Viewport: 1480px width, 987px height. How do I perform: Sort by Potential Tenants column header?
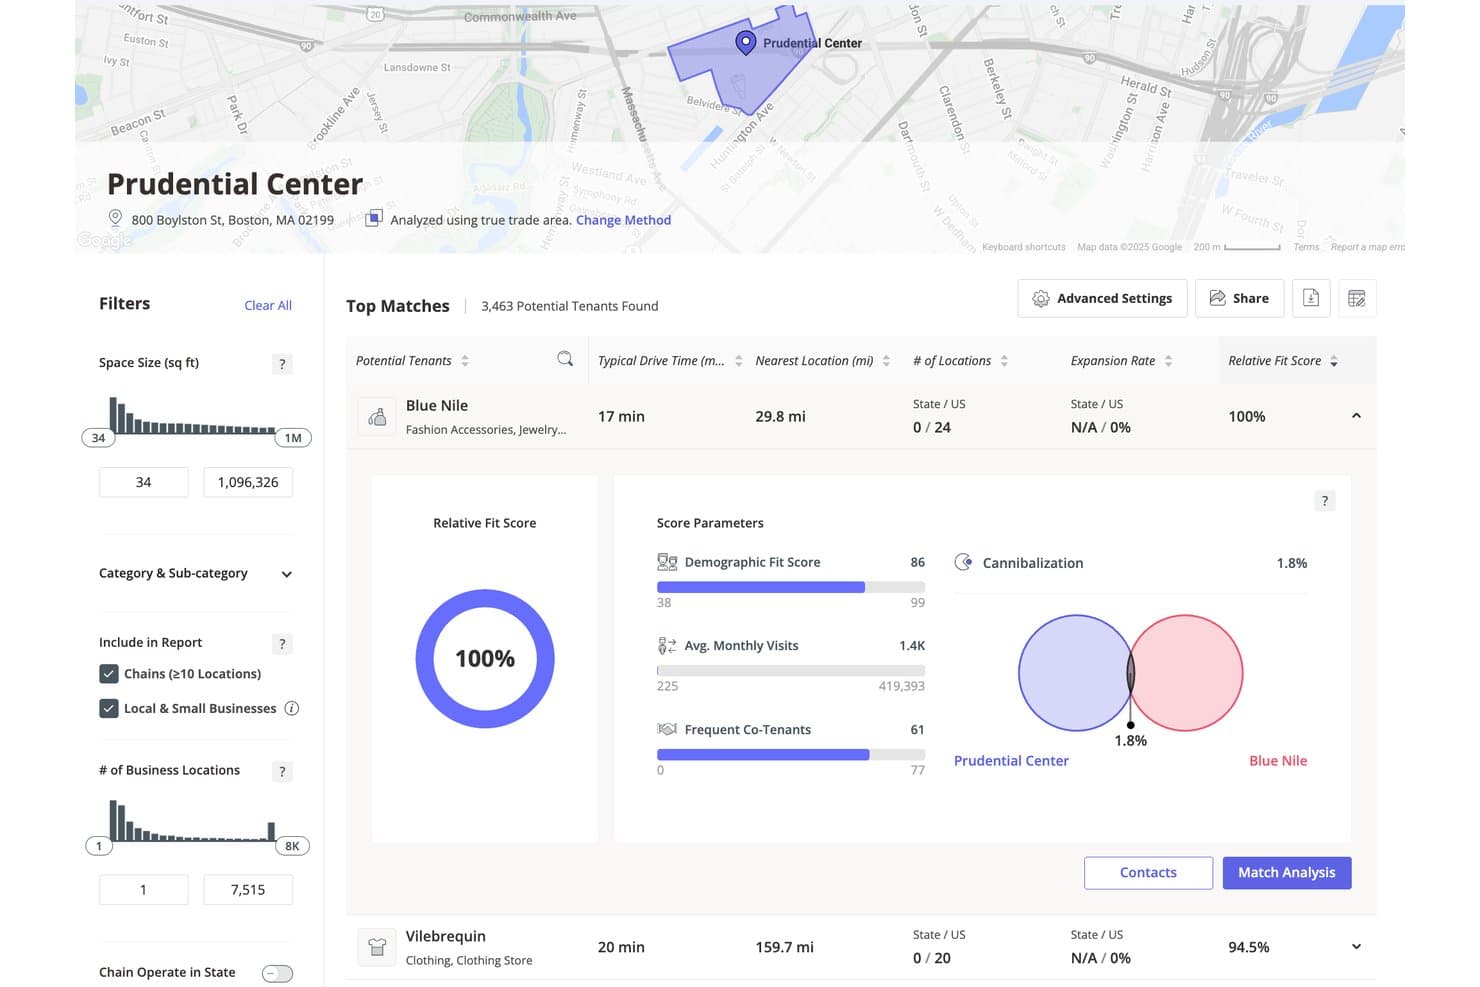[x=465, y=361]
